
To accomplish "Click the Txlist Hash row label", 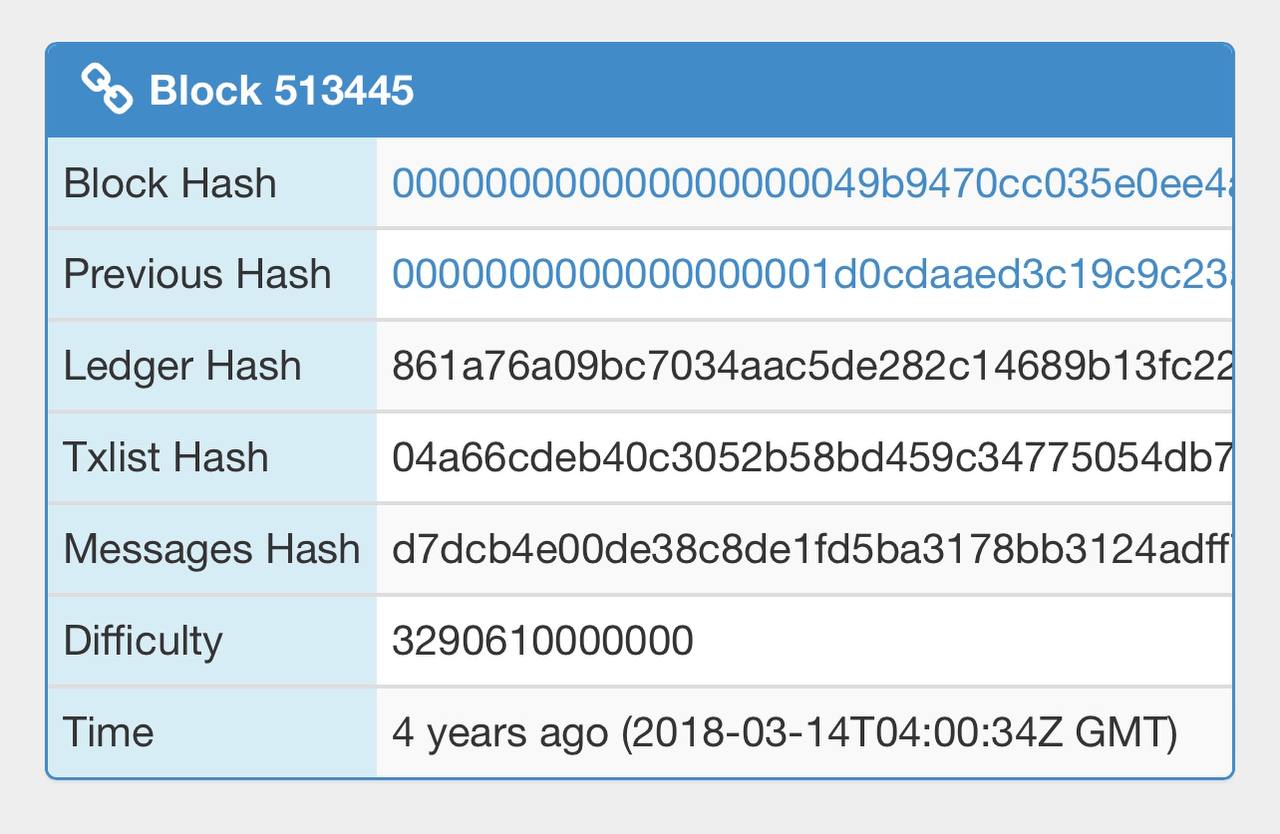I will pos(166,458).
